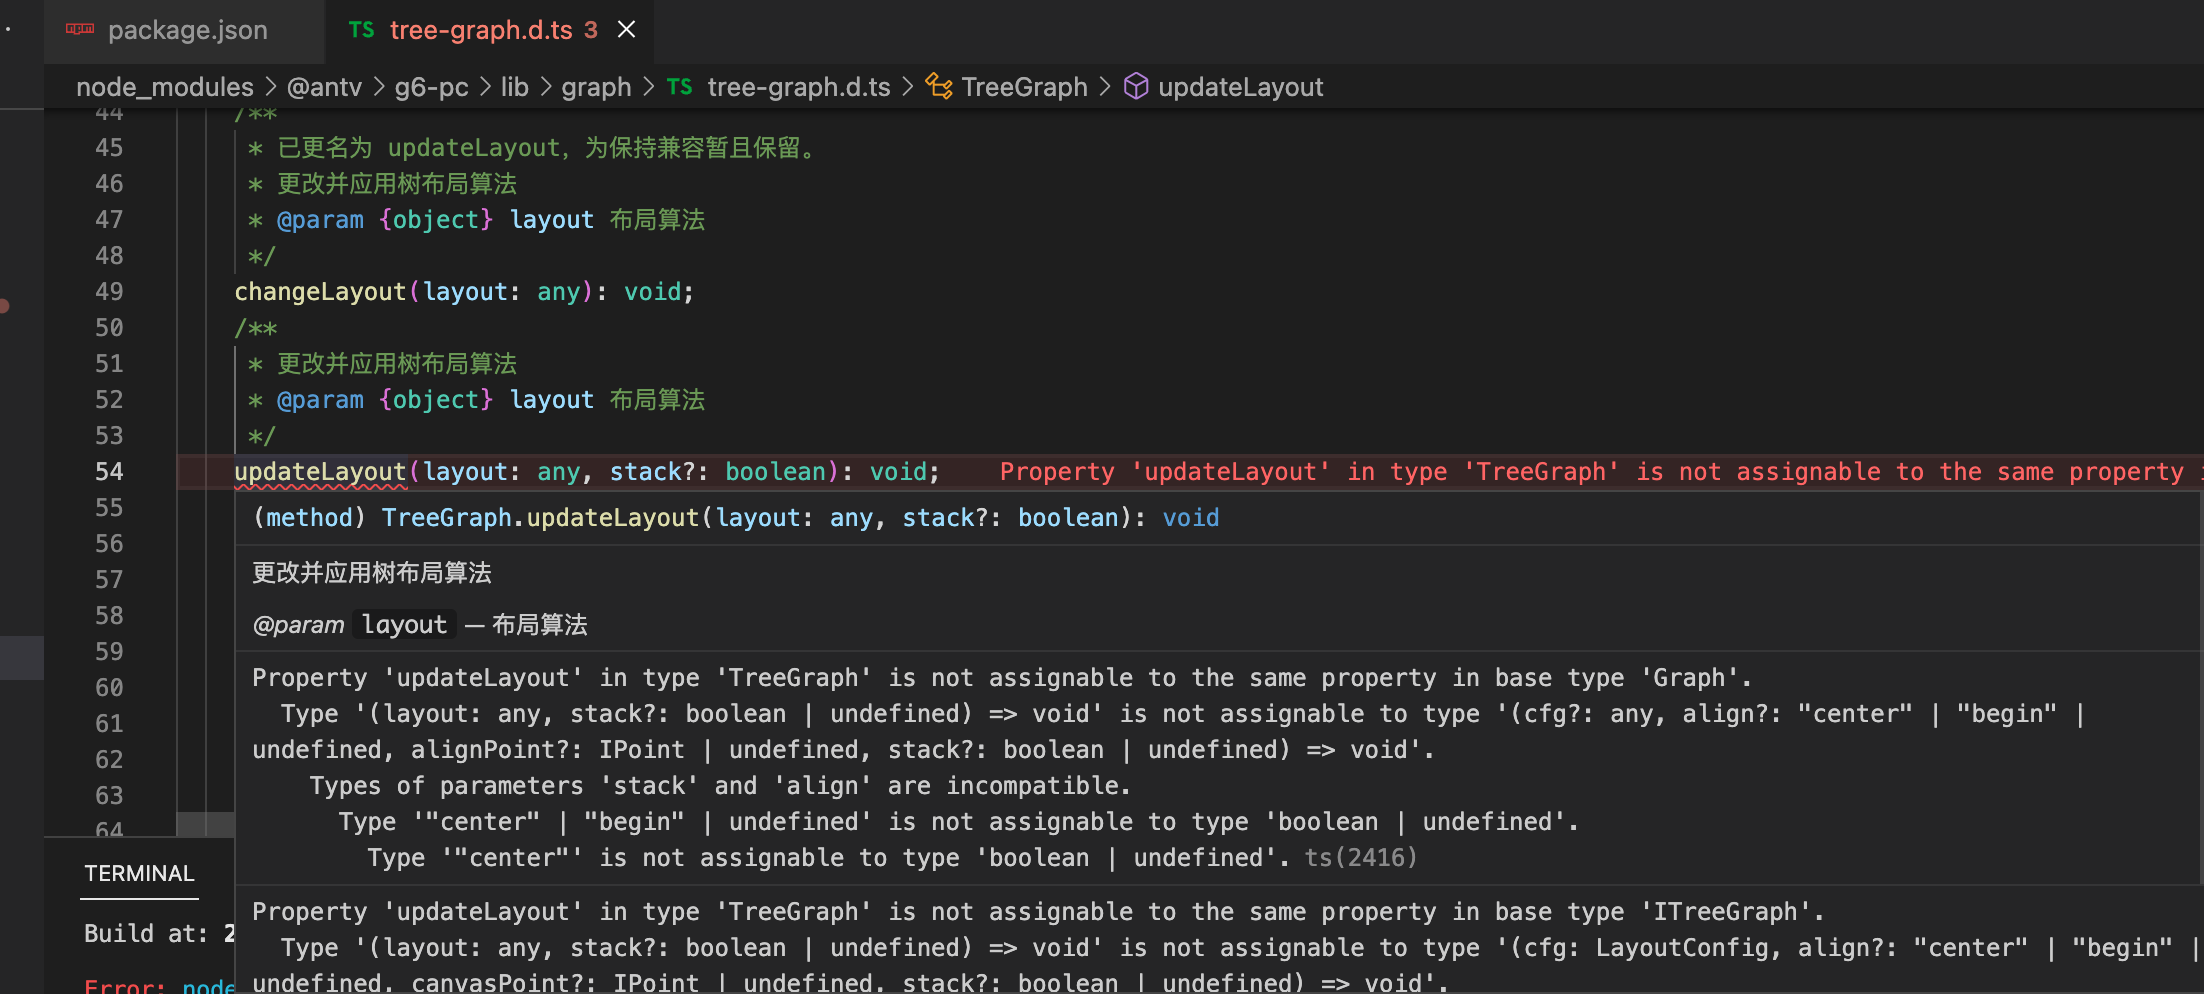This screenshot has height=994, width=2204.
Task: Expand chevron after TreeGraph breadcrumb
Action: pos(1104,87)
